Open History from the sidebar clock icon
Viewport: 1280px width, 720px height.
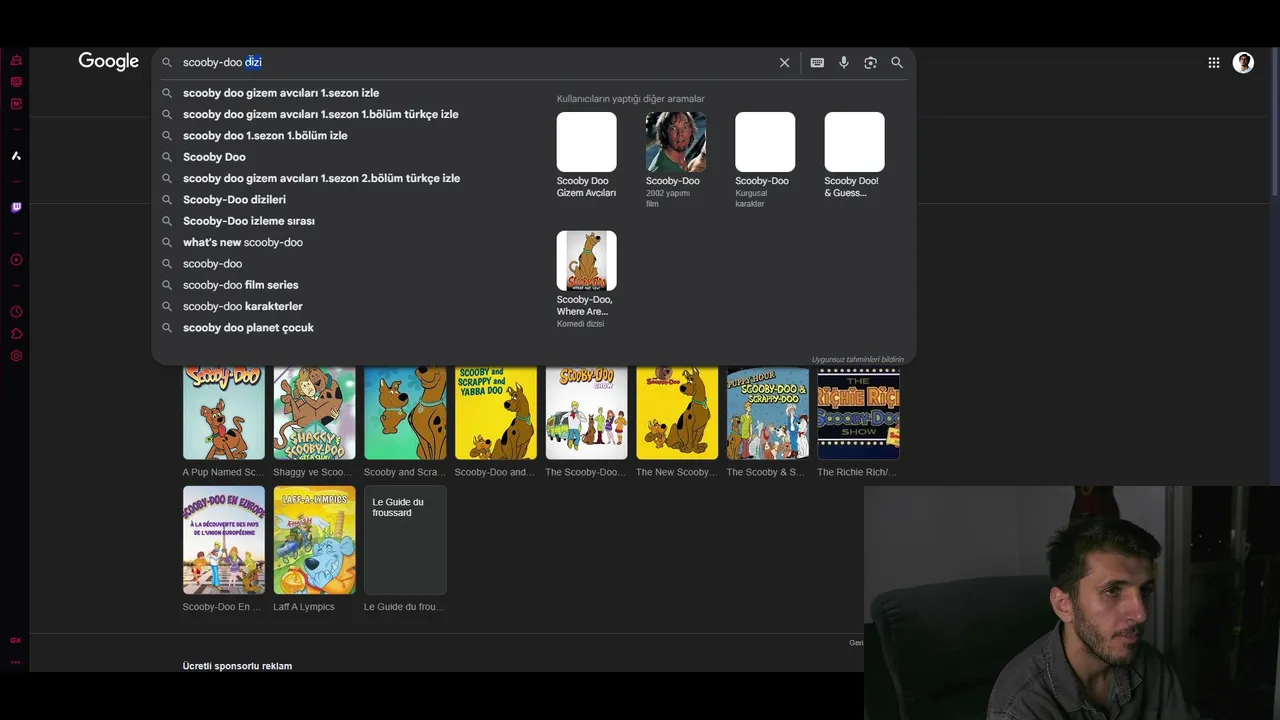[16, 312]
